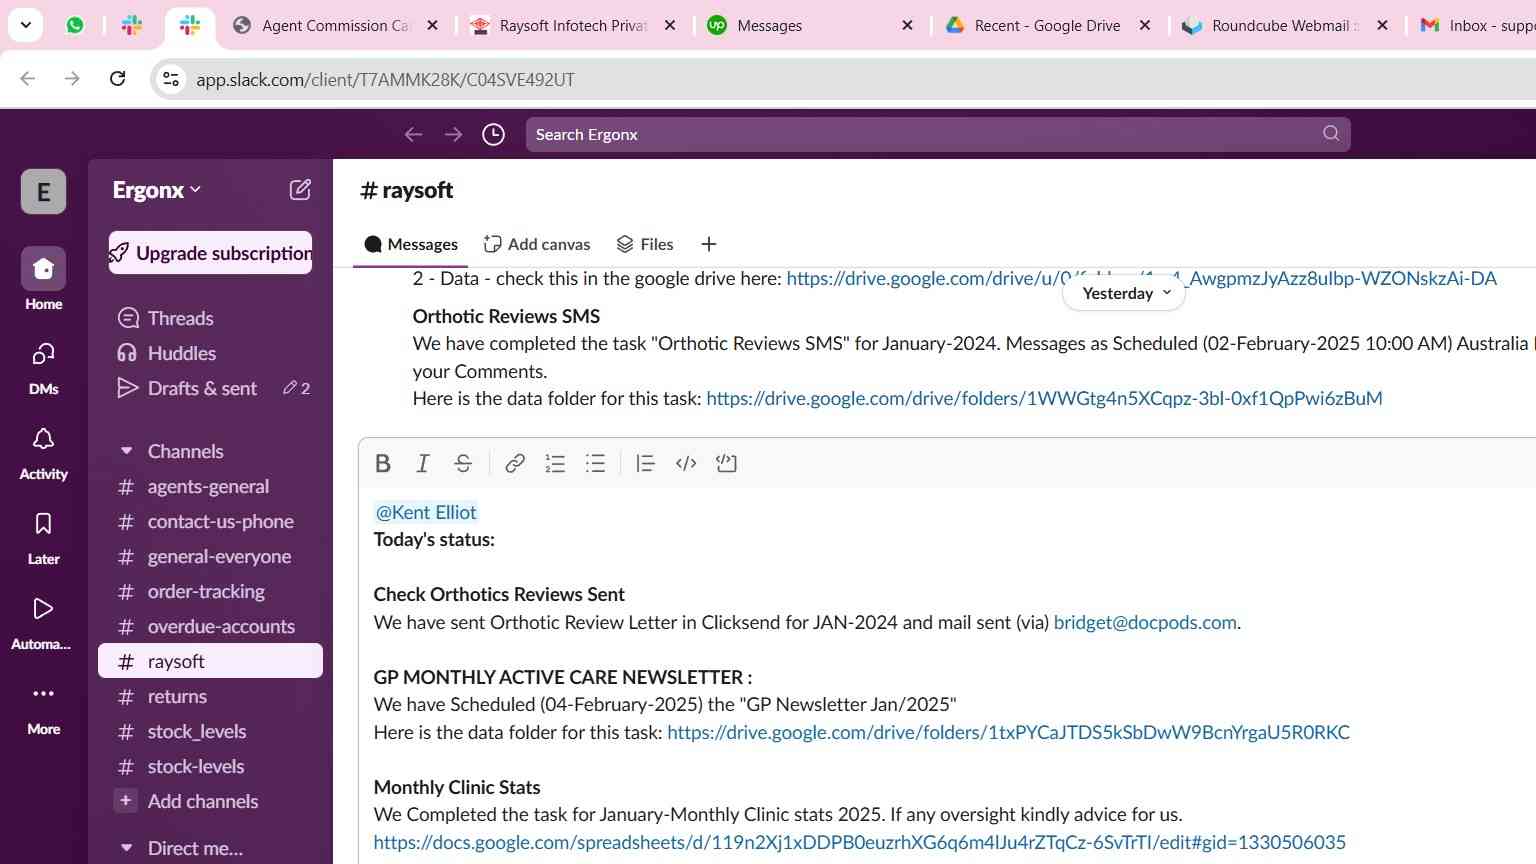The image size is (1536, 864).
Task: Insert a code block in composer
Action: [726, 463]
